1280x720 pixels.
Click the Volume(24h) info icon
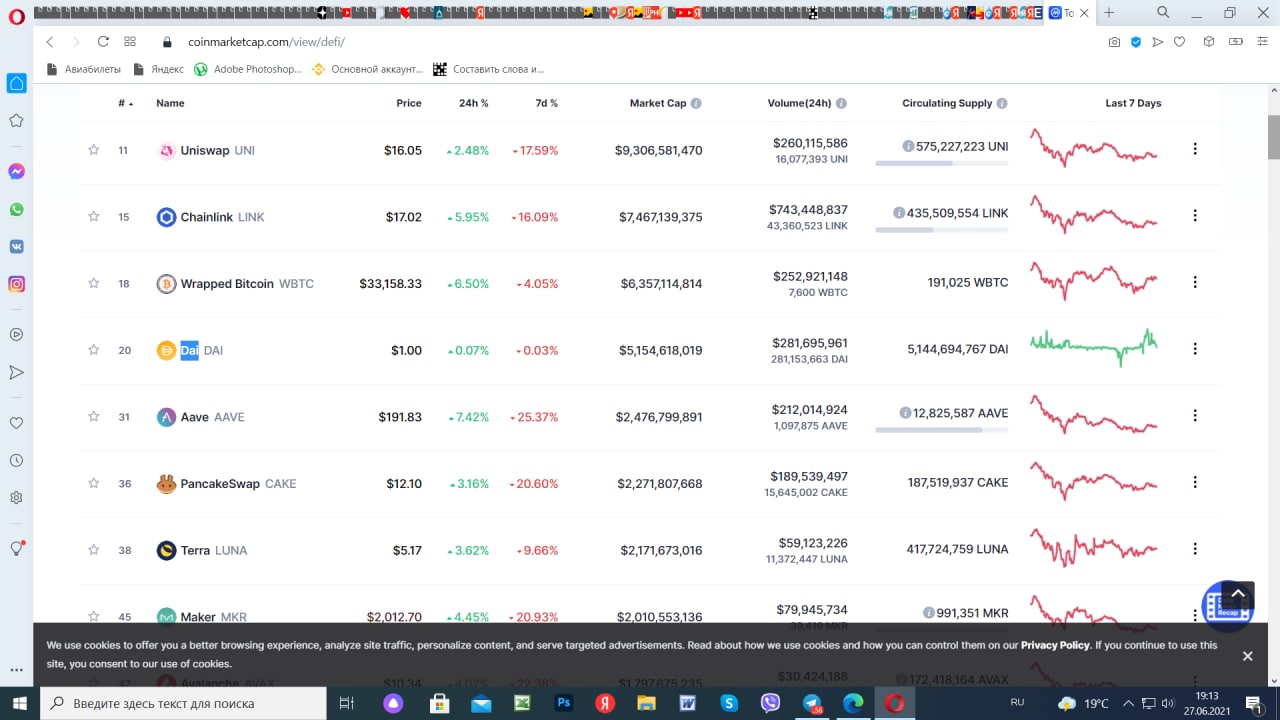point(841,103)
